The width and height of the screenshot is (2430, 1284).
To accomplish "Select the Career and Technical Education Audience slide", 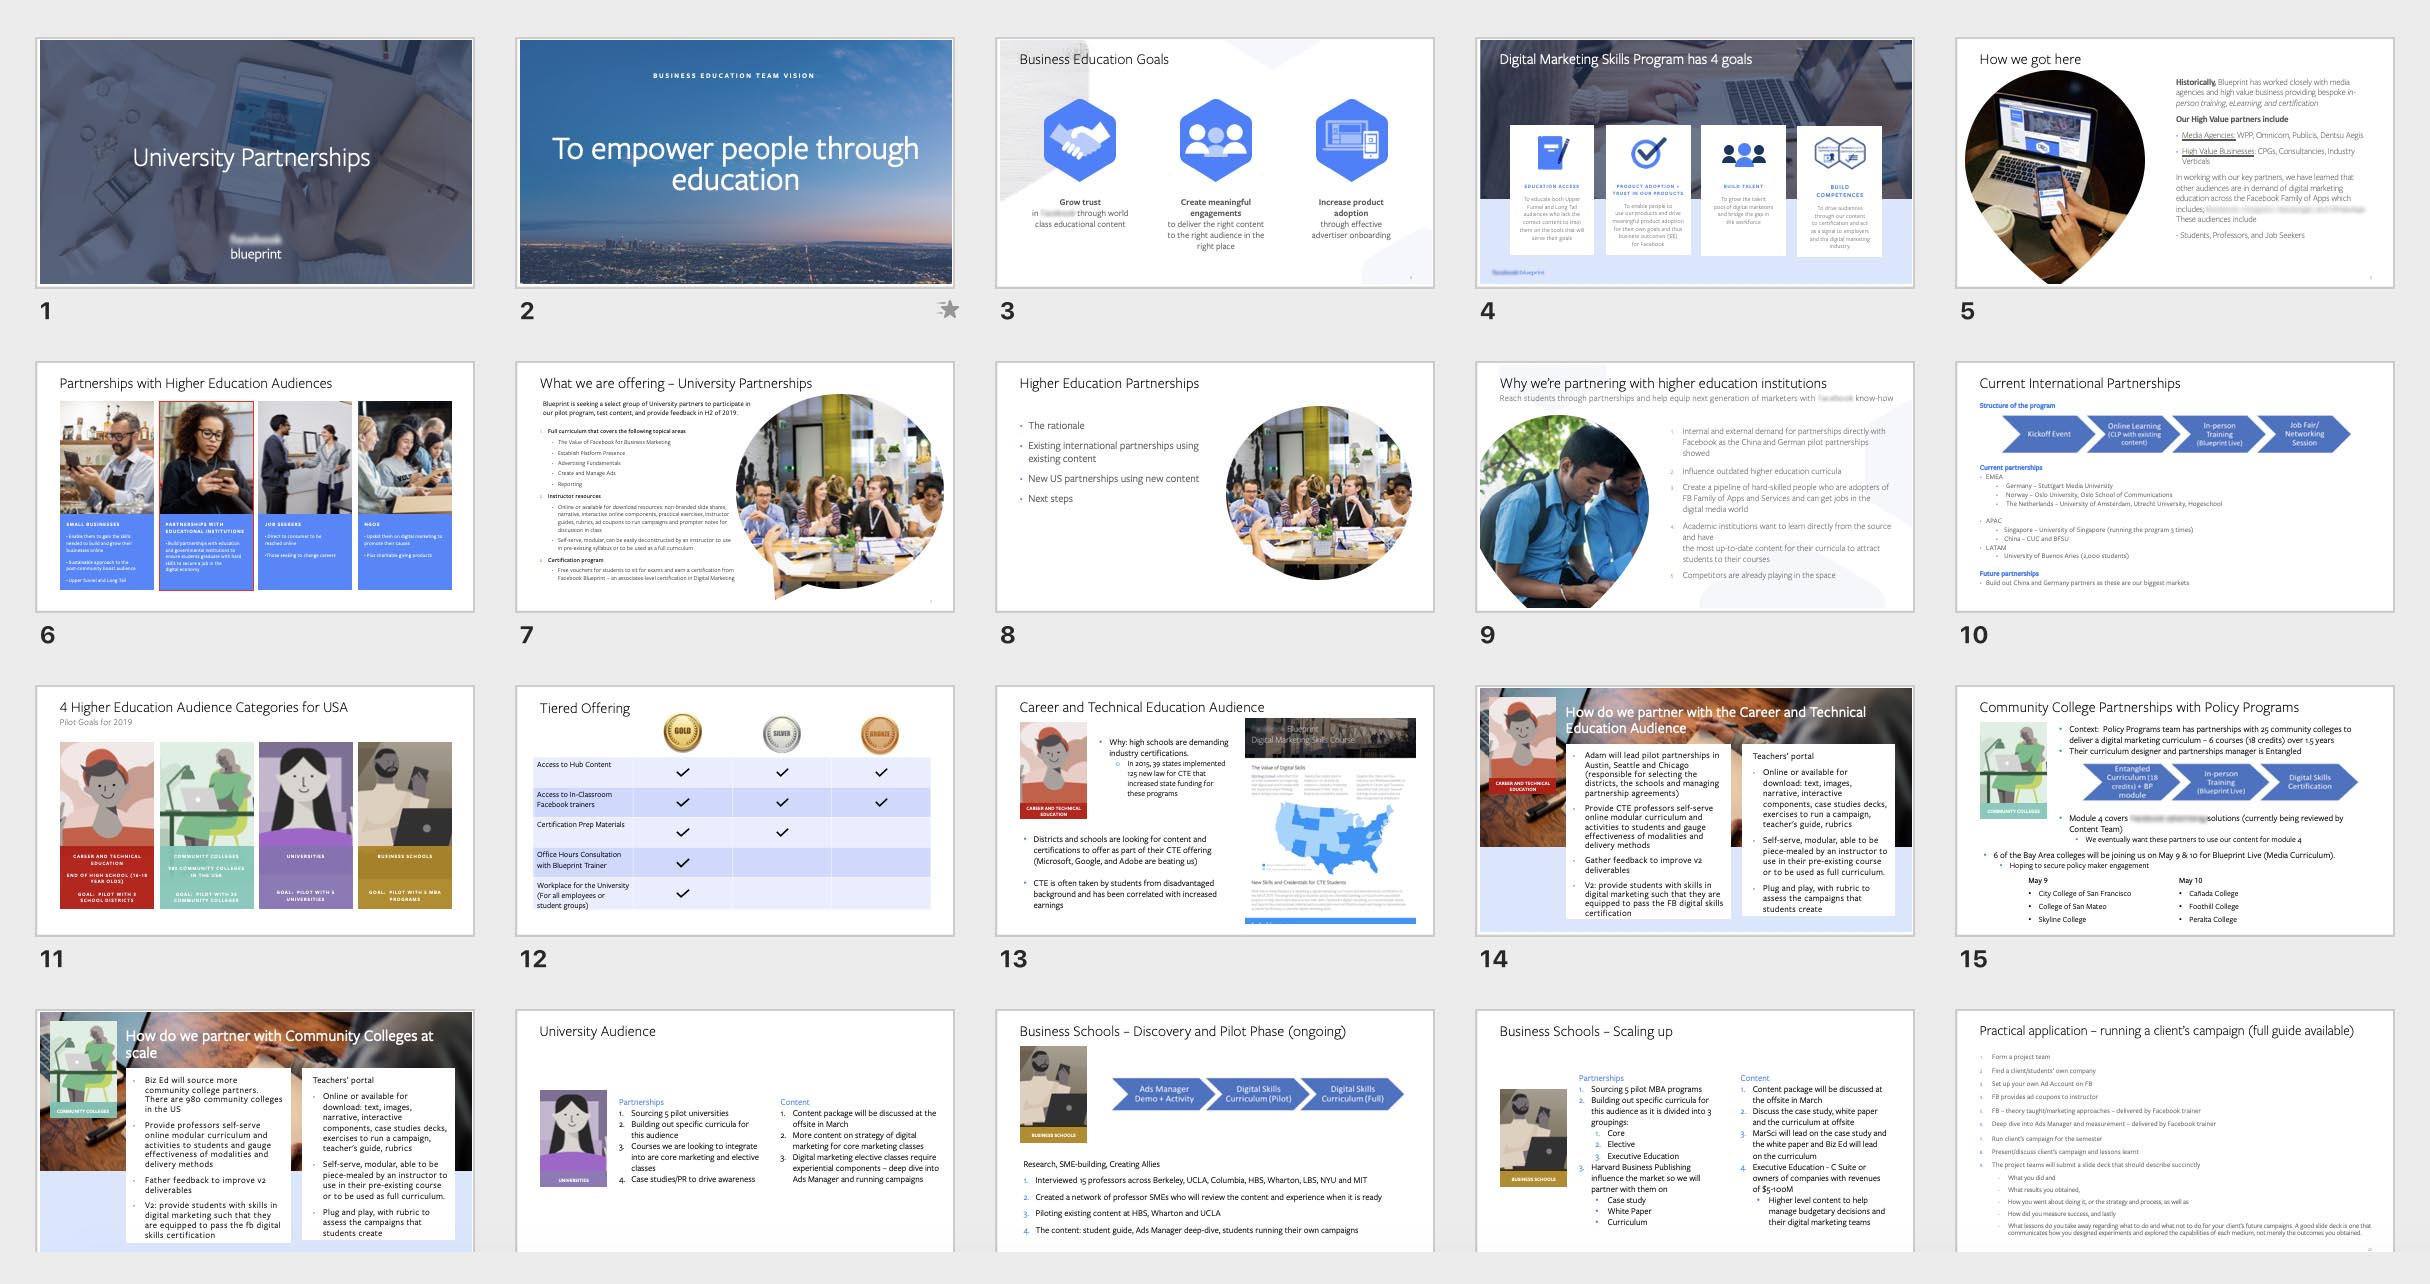I will [x=1214, y=810].
